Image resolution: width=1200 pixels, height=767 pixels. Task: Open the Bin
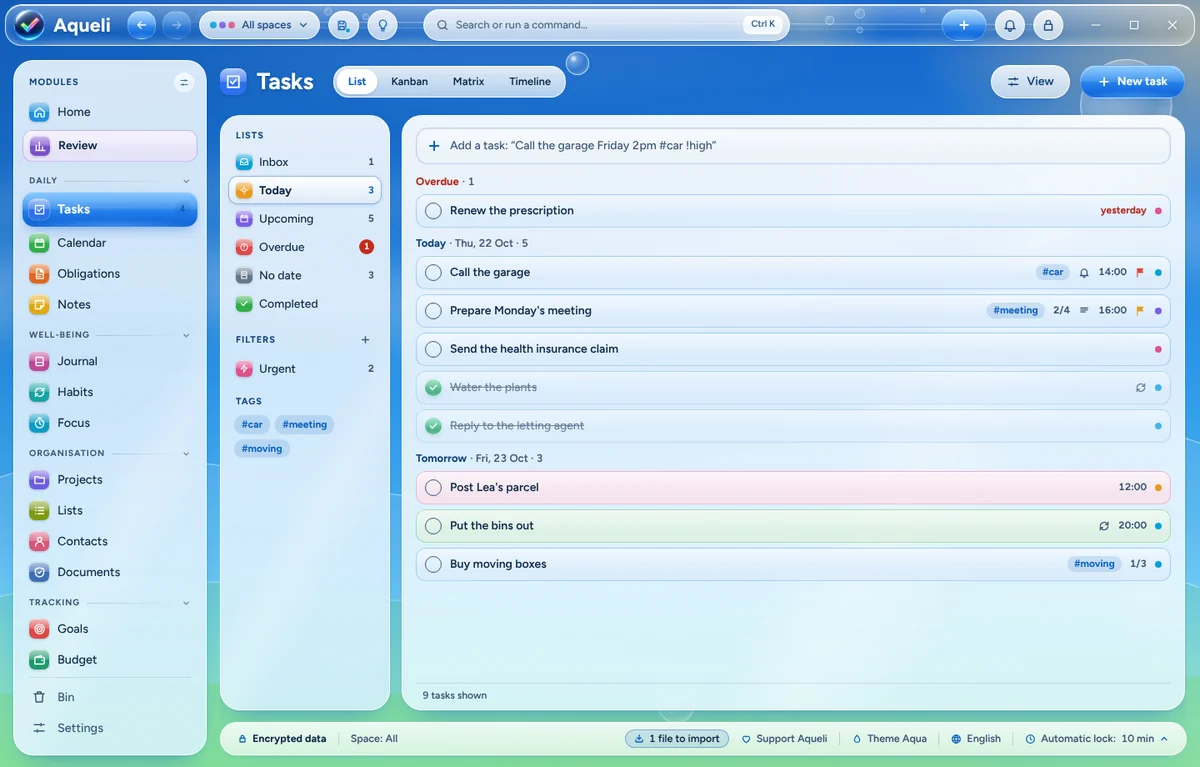click(x=110, y=697)
